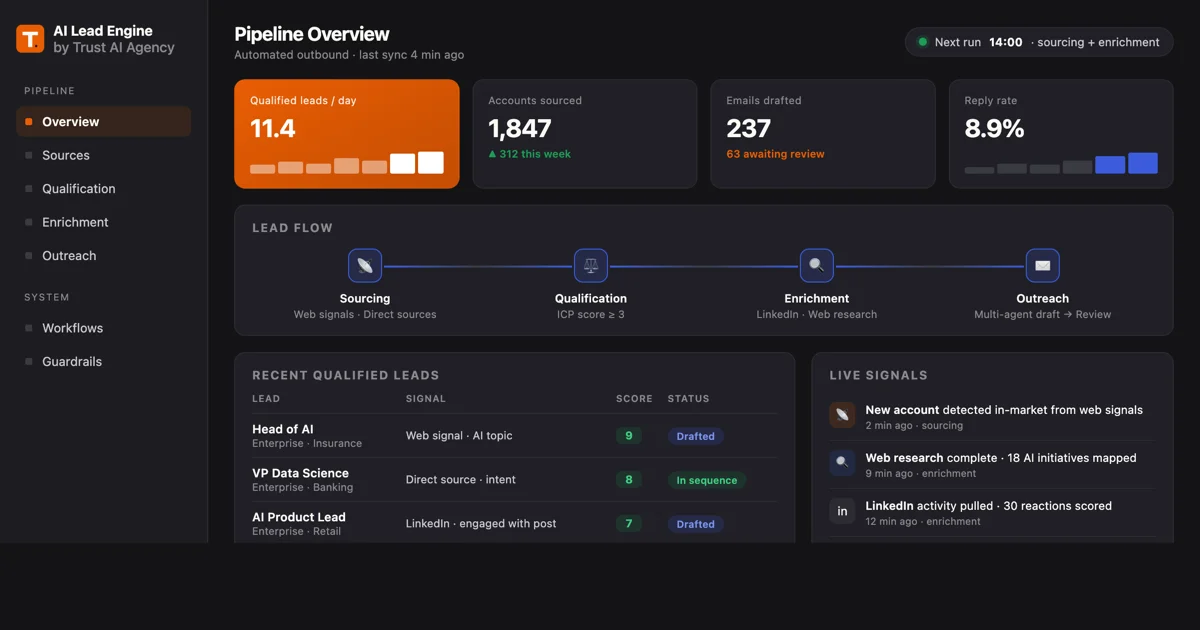Select the Head of AI lead row
The height and width of the screenshot is (630, 1200).
[x=514, y=436]
